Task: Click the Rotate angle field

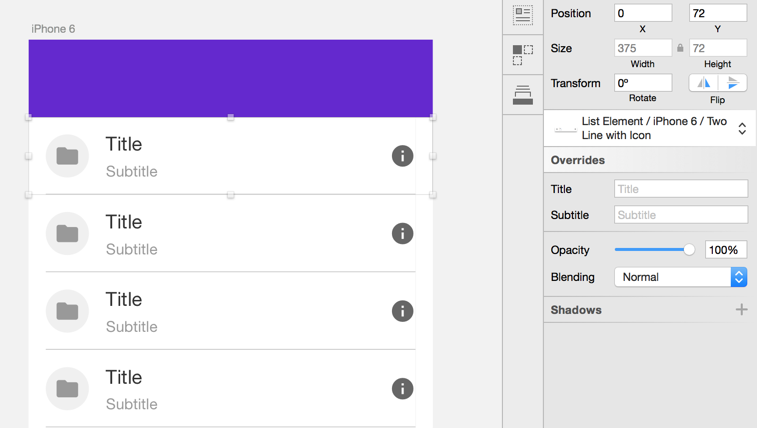Action: (x=642, y=83)
